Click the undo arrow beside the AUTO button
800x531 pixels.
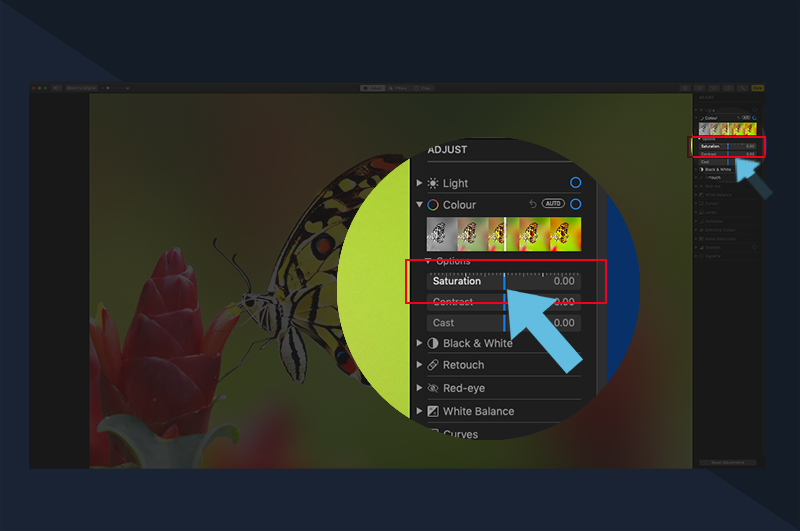533,204
